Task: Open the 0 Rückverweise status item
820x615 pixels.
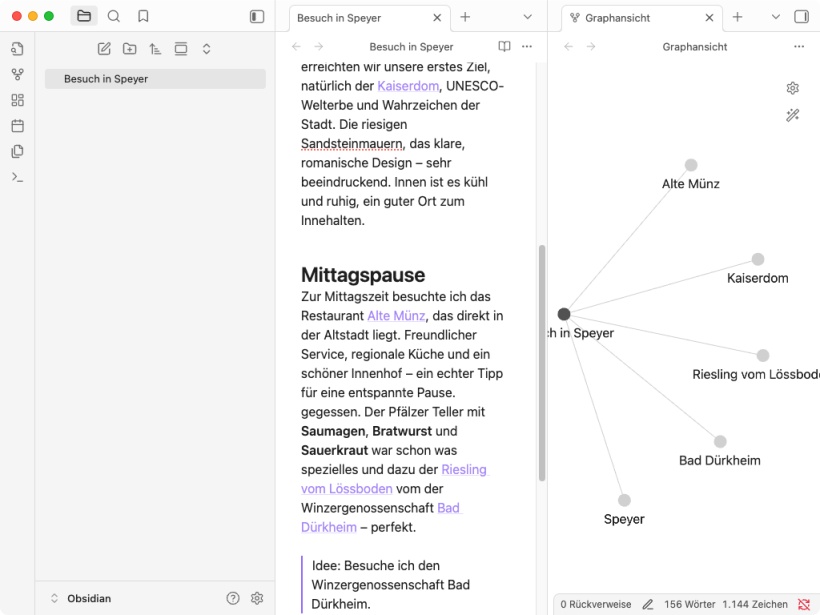Action: (596, 604)
